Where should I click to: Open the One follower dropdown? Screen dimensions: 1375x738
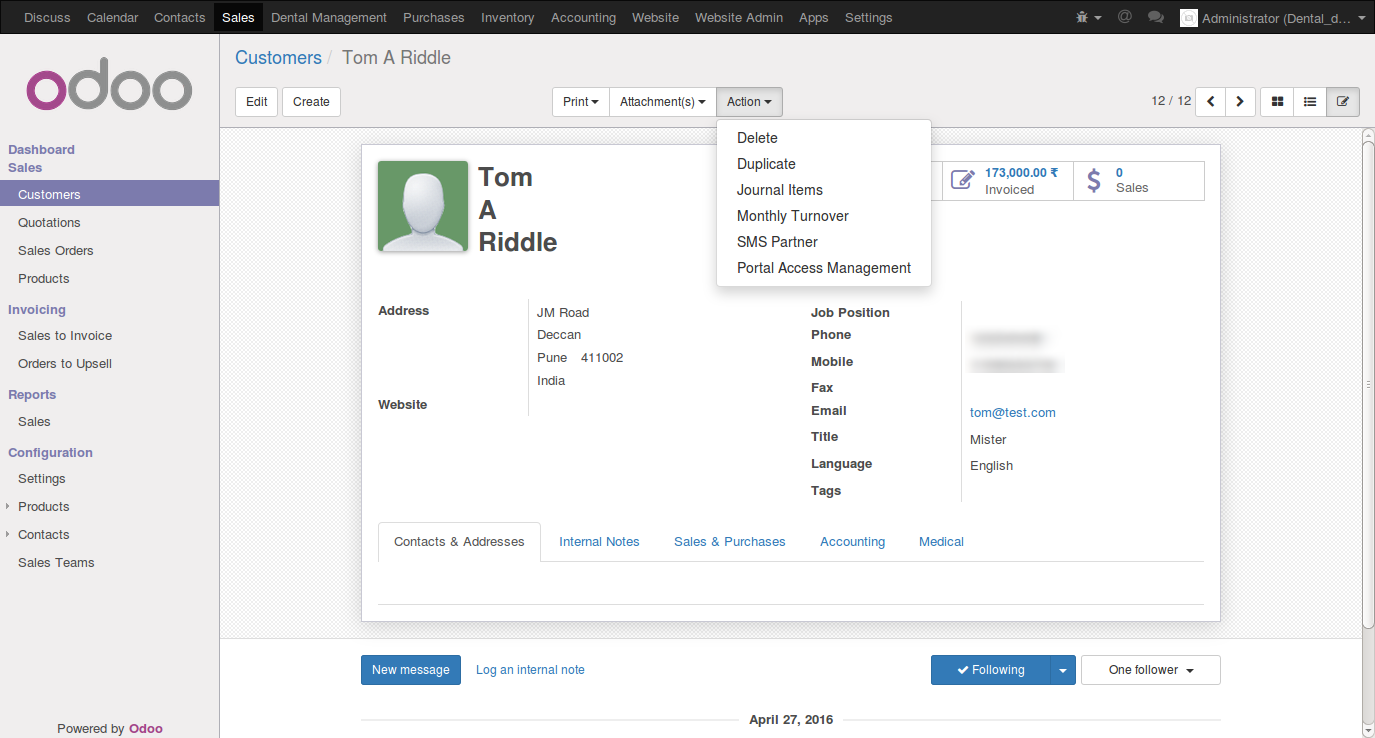pos(1151,670)
